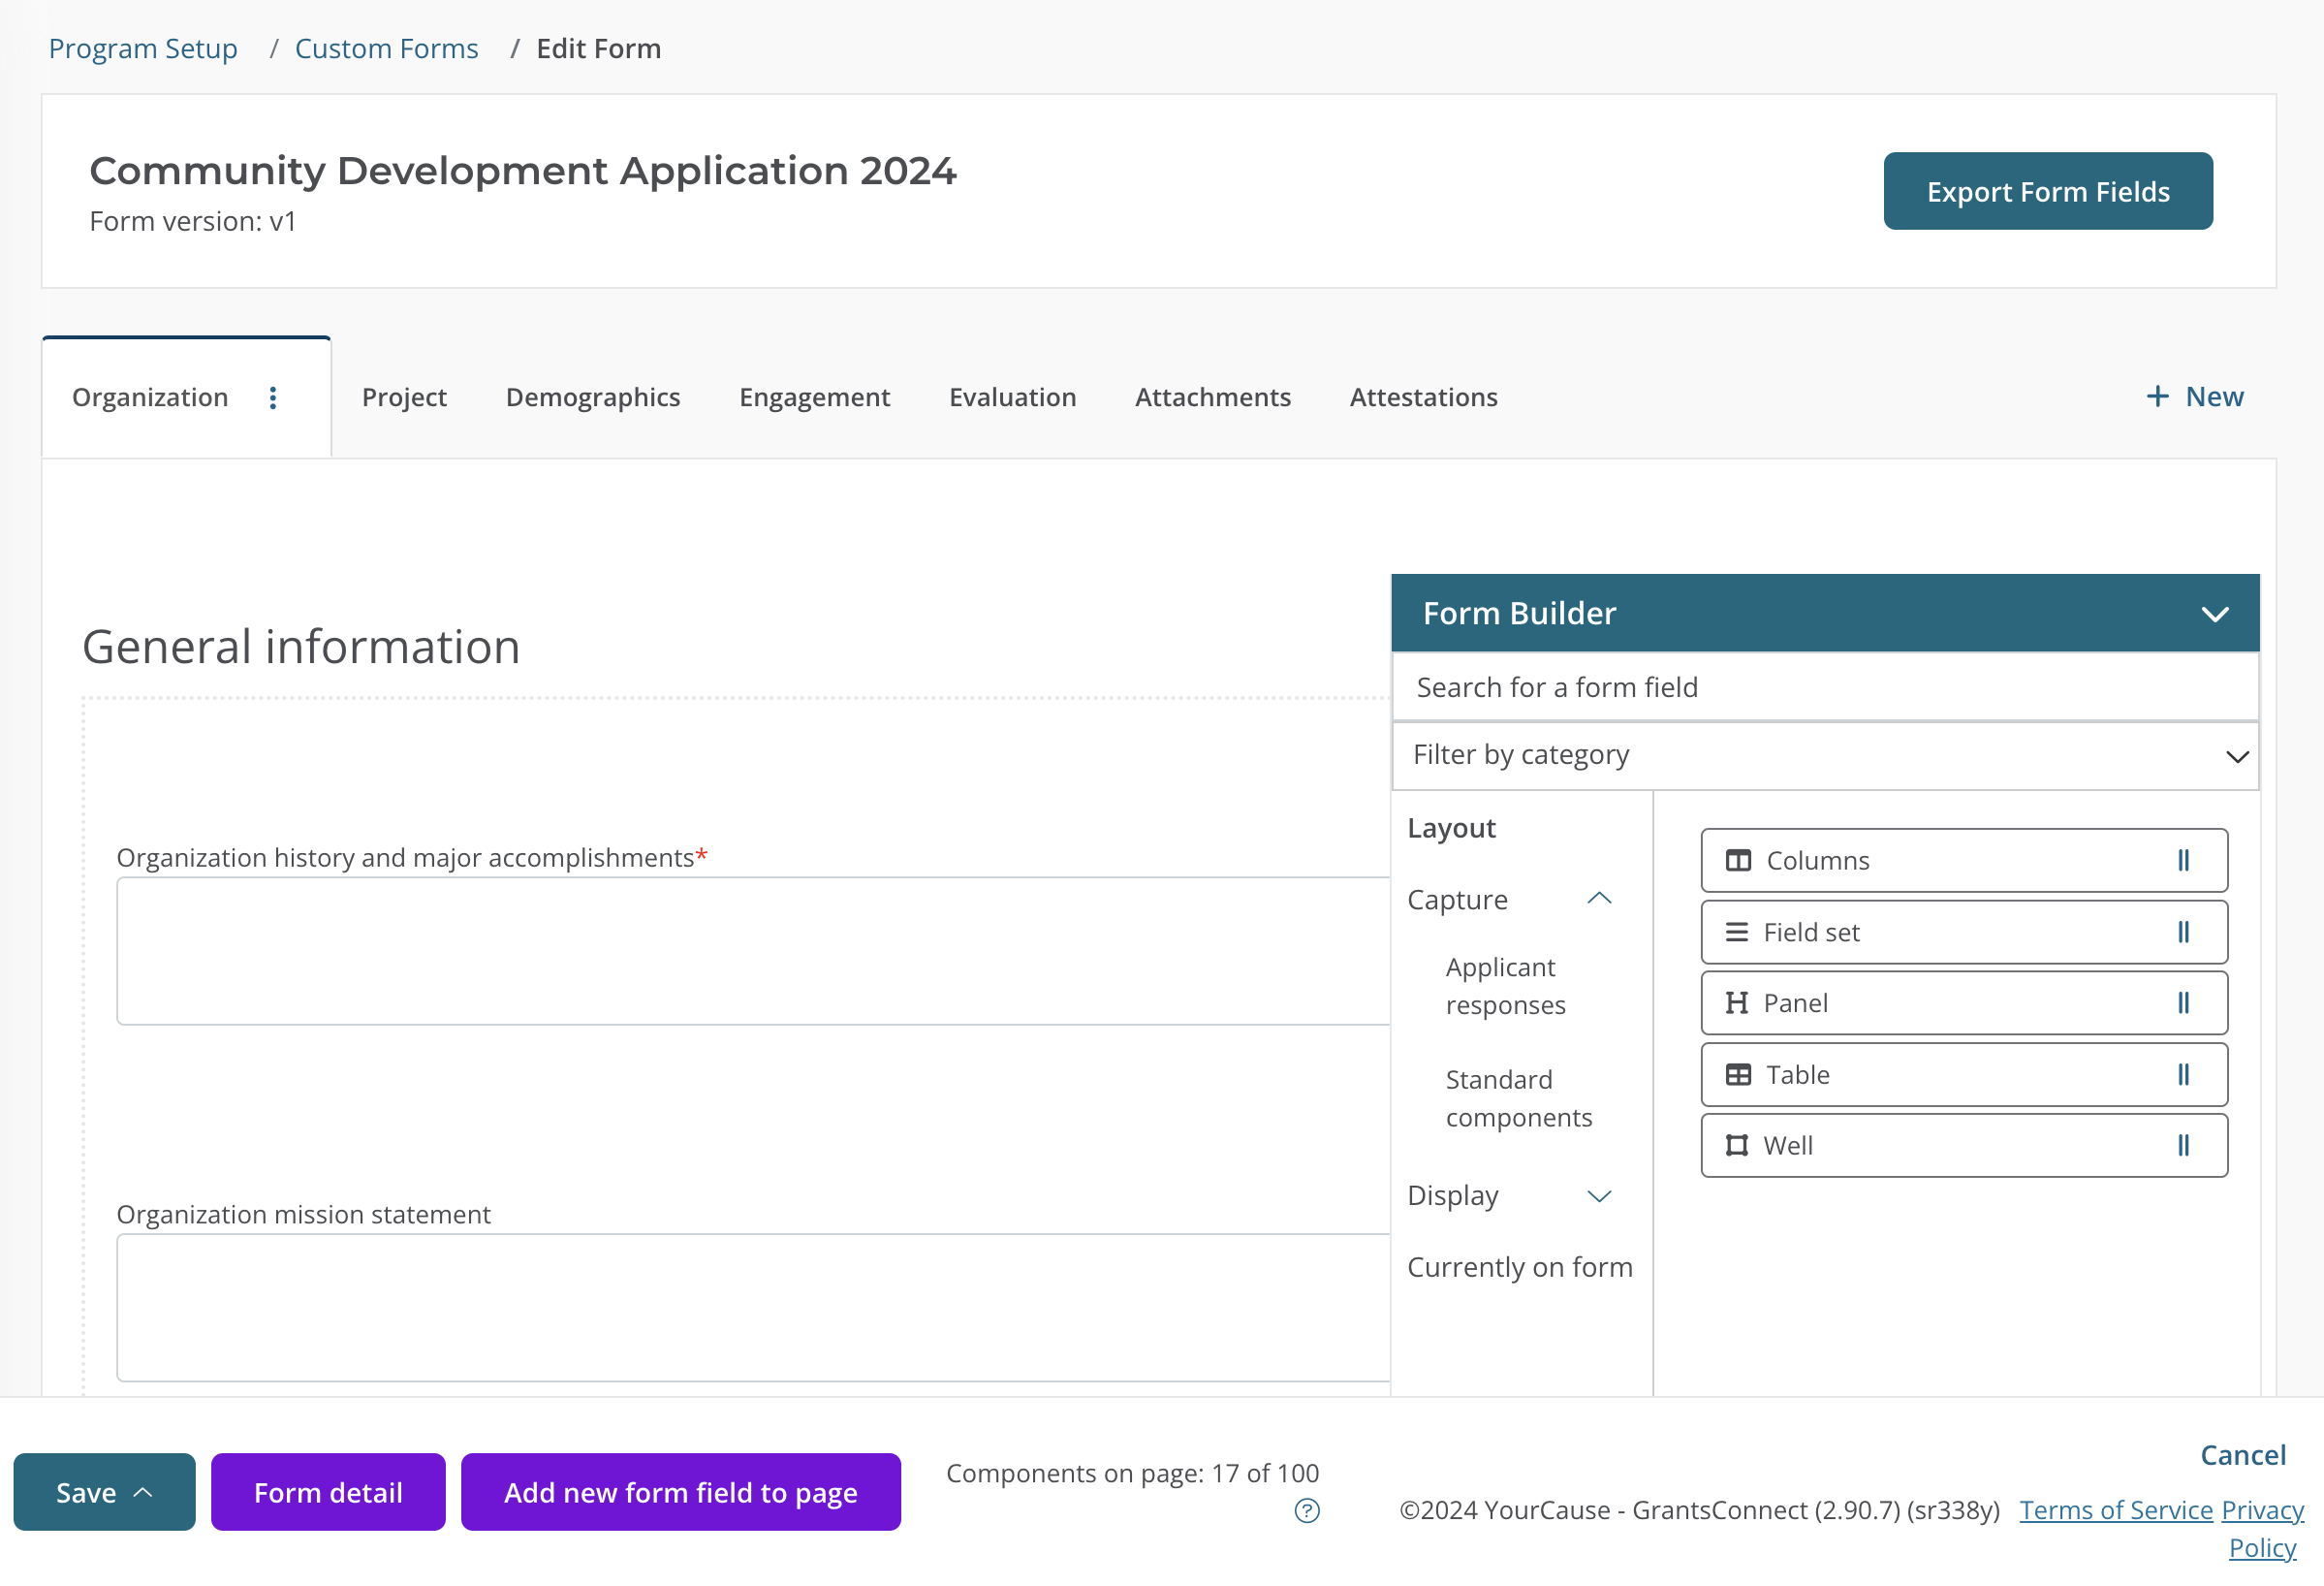Click the help question mark icon
The height and width of the screenshot is (1586, 2324).
pos(1306,1511)
